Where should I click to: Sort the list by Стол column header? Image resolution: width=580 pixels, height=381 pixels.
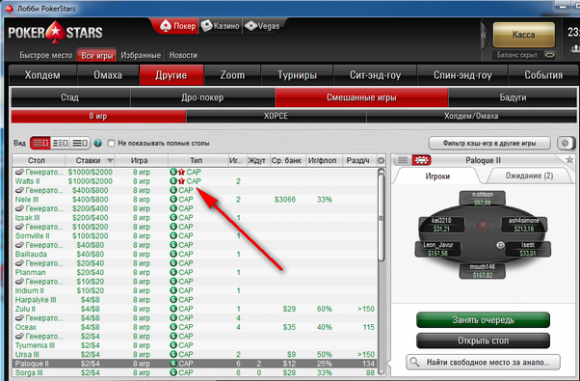coord(37,161)
